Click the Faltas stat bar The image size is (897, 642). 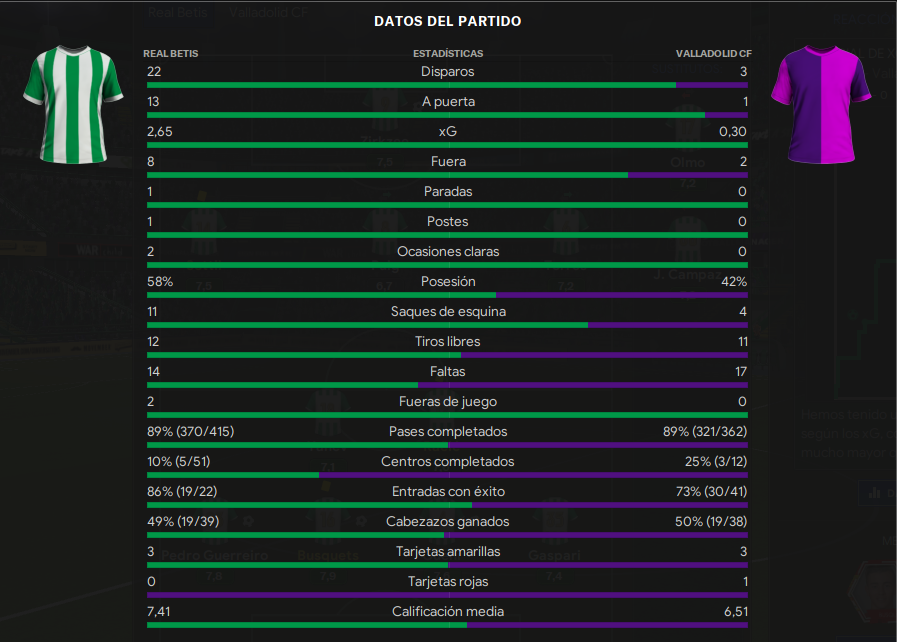[x=447, y=385]
